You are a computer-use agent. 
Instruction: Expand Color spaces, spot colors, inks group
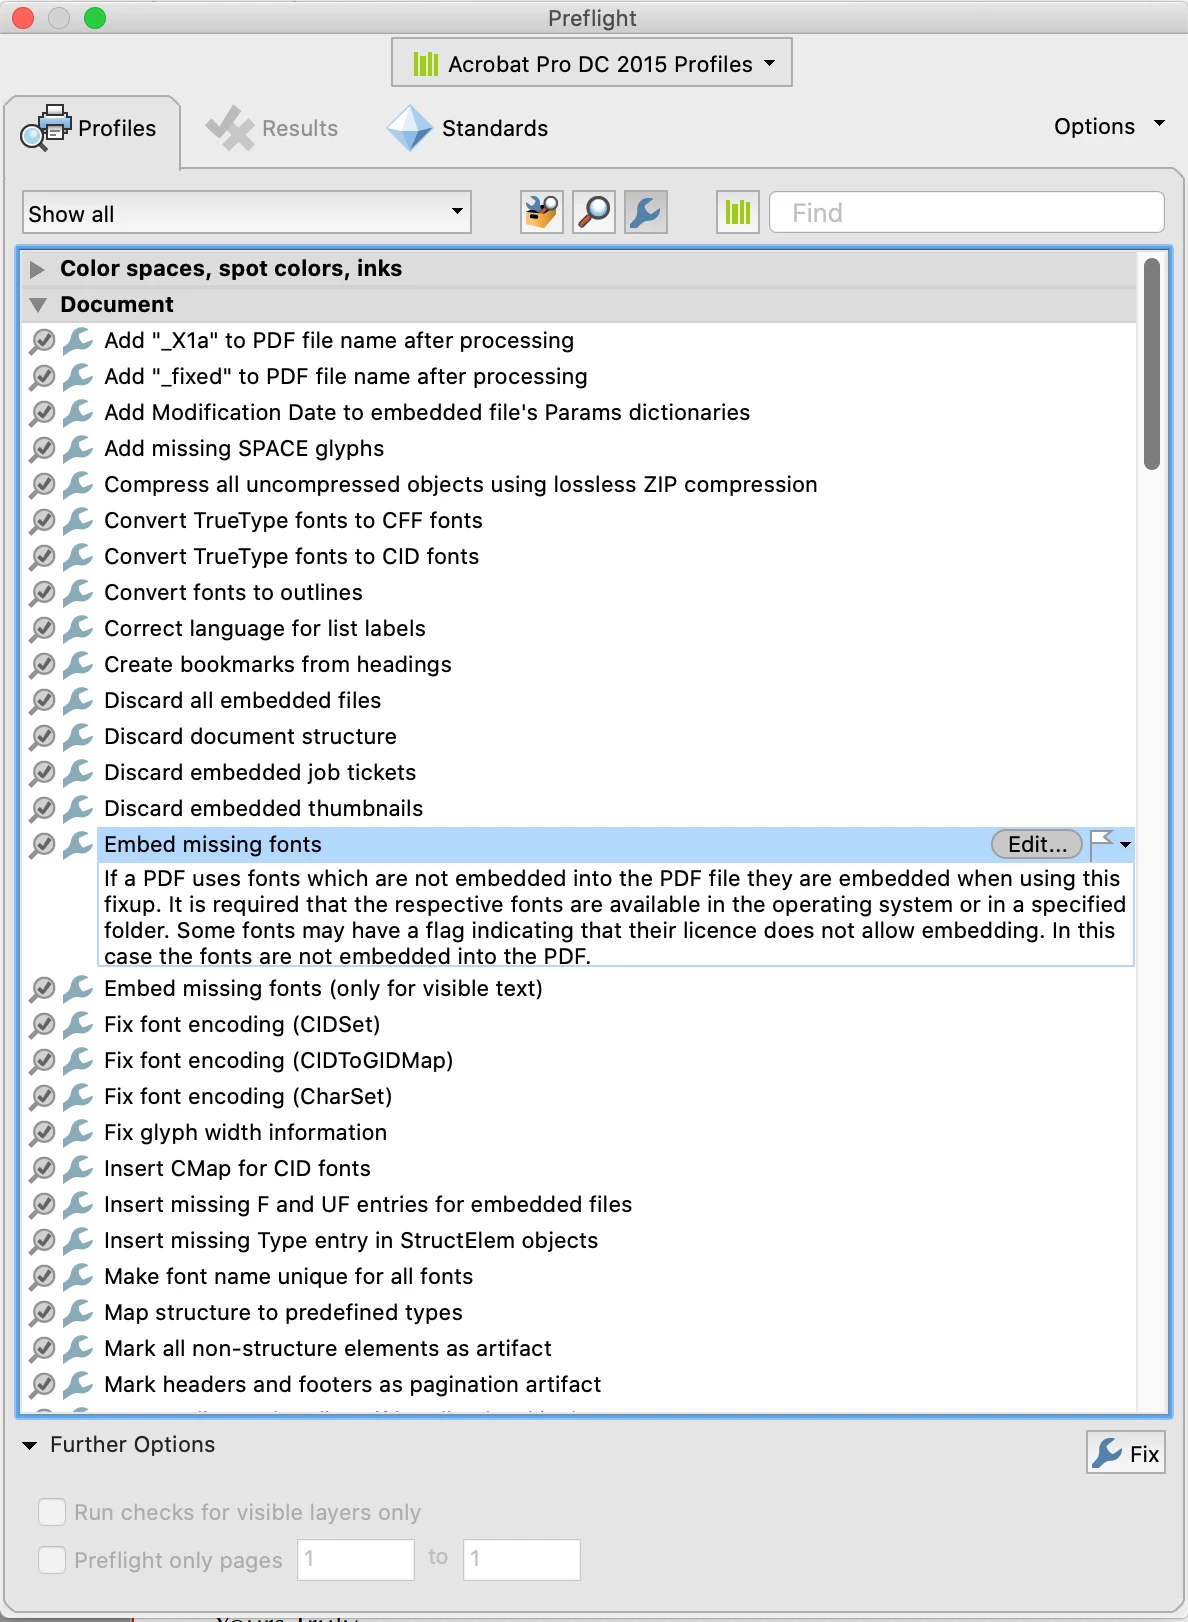coord(38,269)
